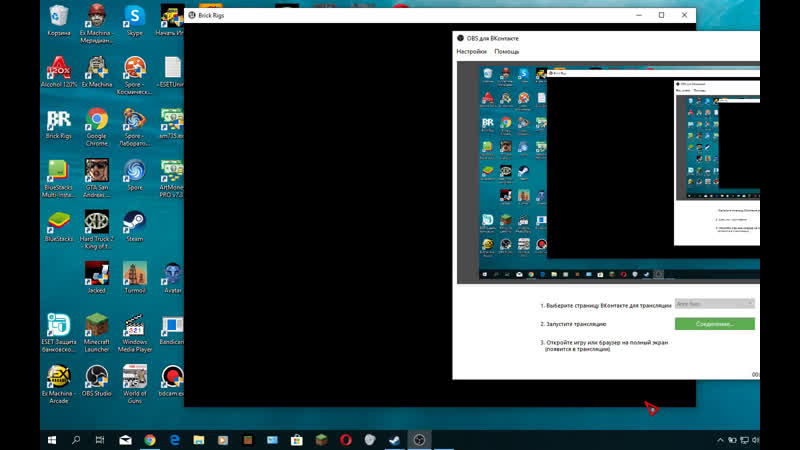800x450 pixels.
Task: Open File Explorer from the taskbar
Action: (198, 440)
